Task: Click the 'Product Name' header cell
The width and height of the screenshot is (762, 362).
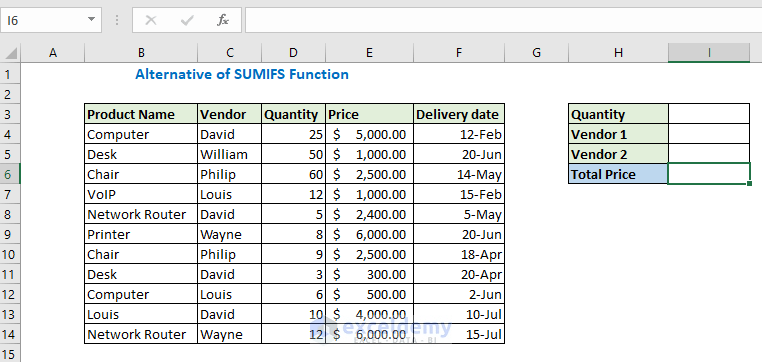Action: tap(141, 114)
